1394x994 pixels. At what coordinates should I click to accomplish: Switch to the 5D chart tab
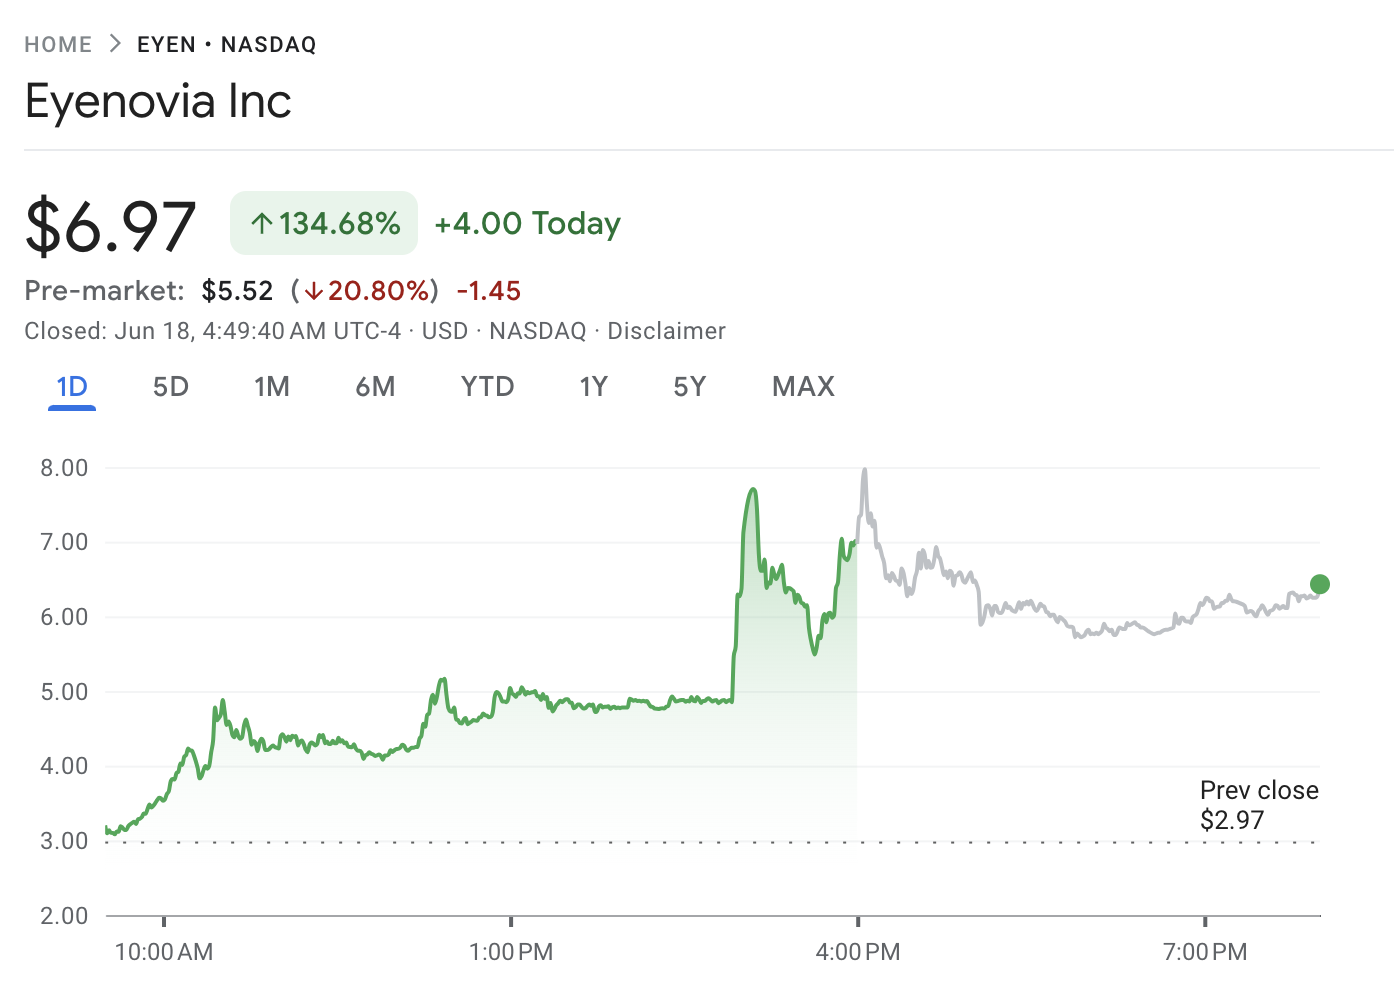[171, 387]
